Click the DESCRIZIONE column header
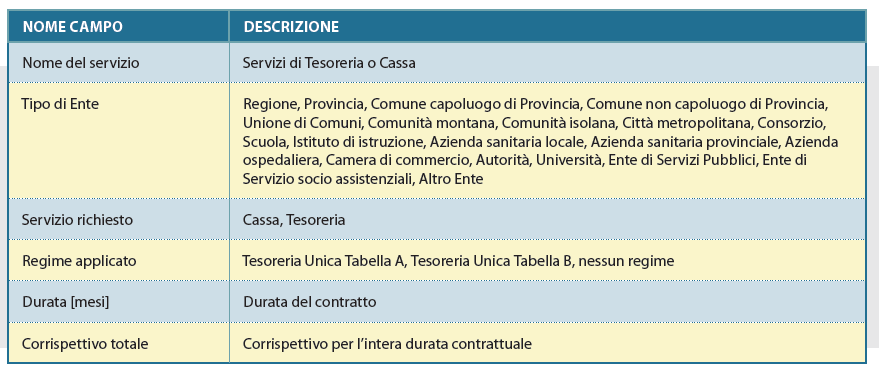Screen dimensions: 879x374 pos(547,27)
